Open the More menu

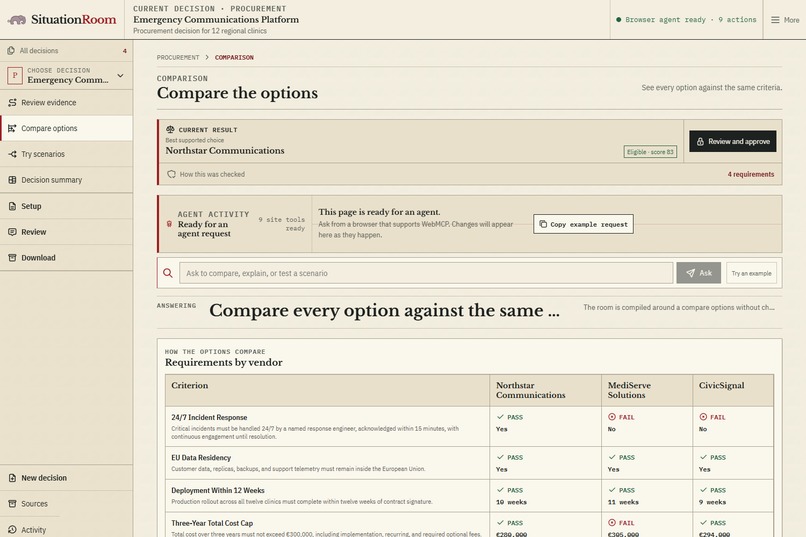coord(785,20)
